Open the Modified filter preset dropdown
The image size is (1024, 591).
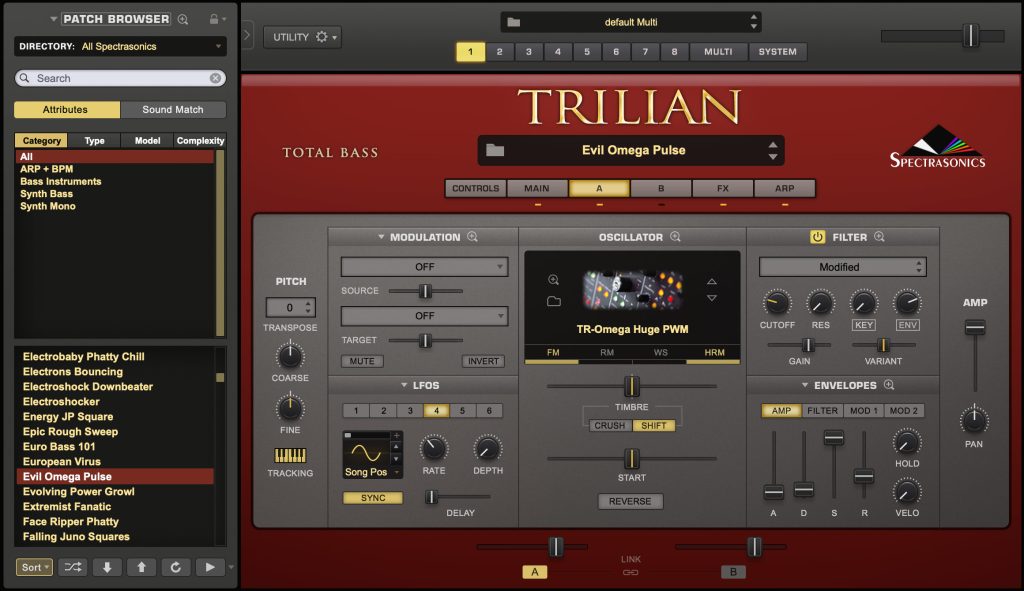click(x=842, y=266)
